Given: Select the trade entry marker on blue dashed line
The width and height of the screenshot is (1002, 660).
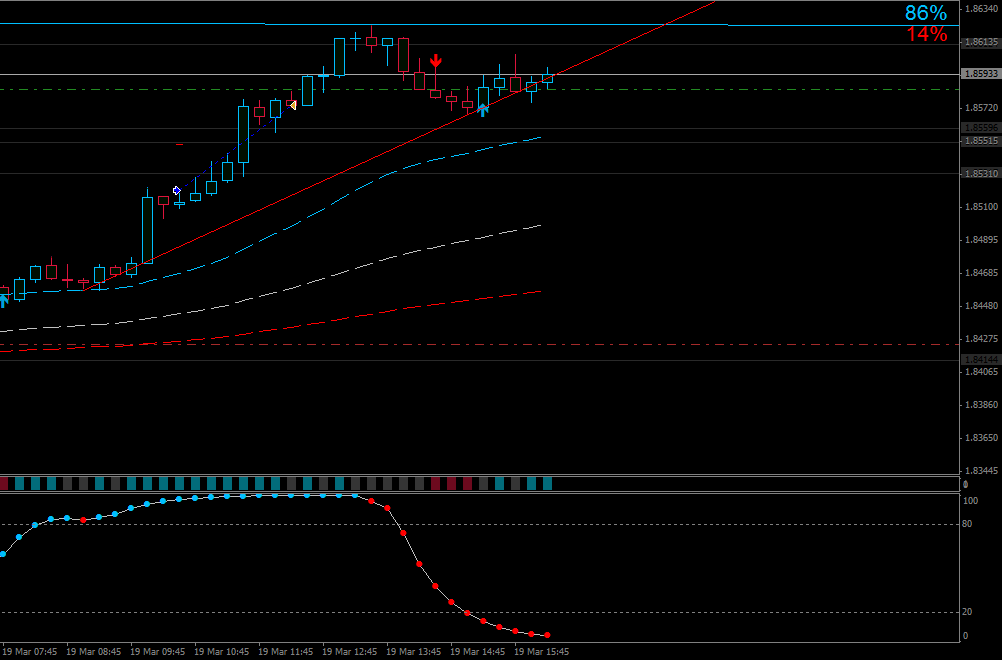Looking at the screenshot, I should tap(177, 190).
